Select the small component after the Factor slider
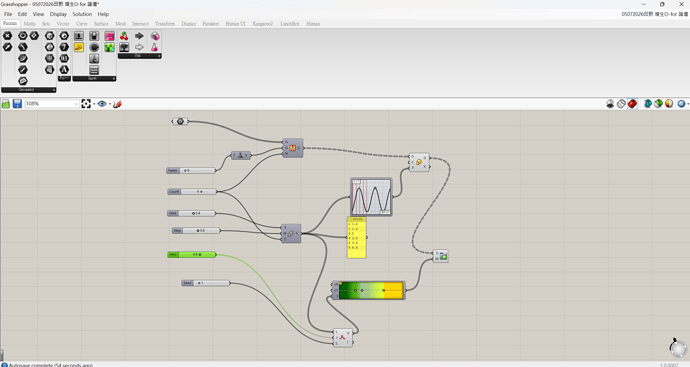Viewport: 690px width, 367px height. point(241,155)
